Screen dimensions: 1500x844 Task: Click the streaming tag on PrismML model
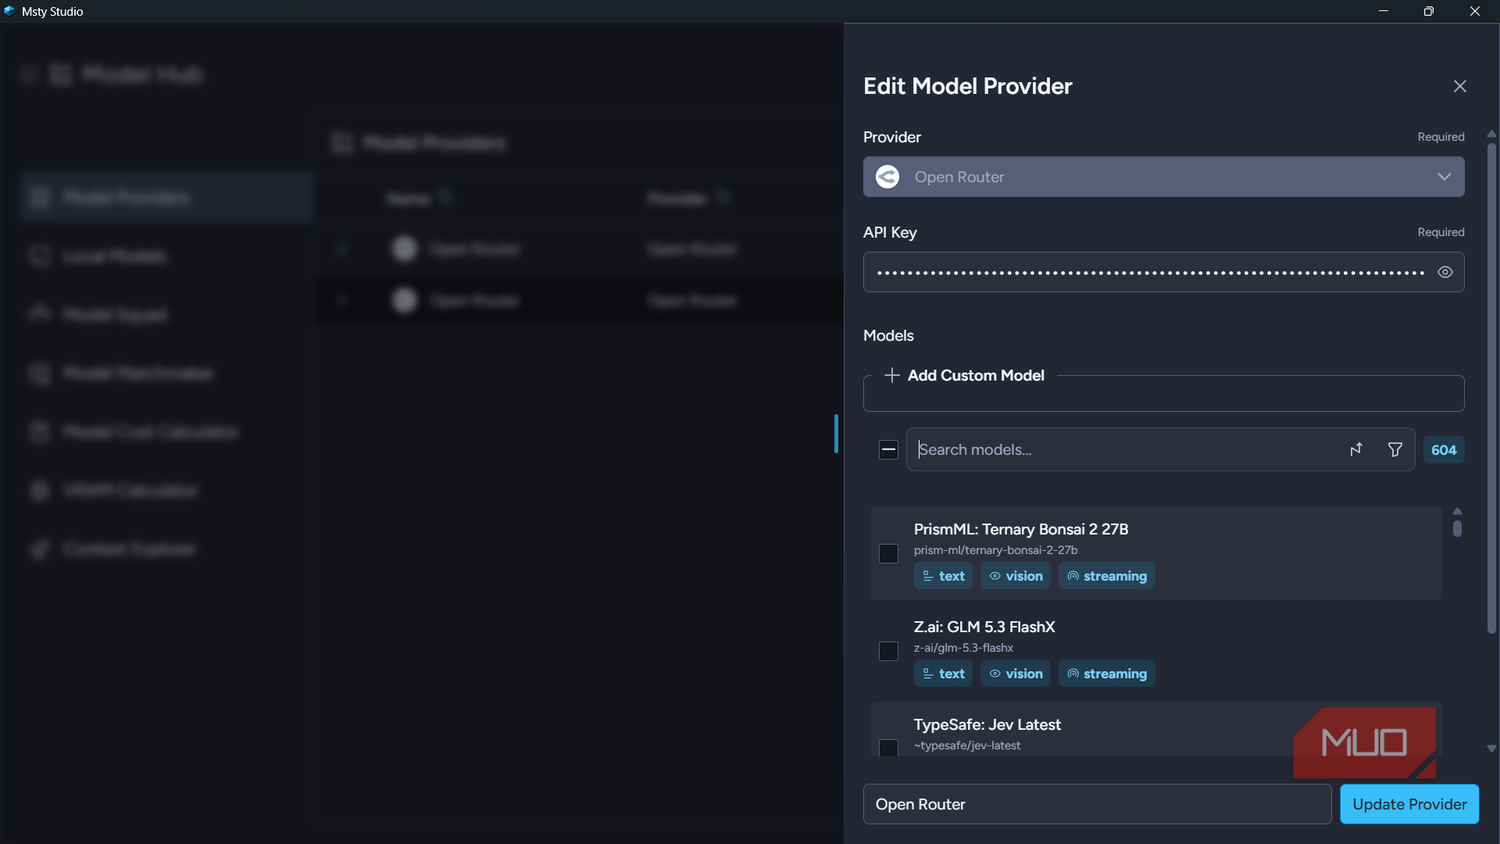click(1107, 576)
